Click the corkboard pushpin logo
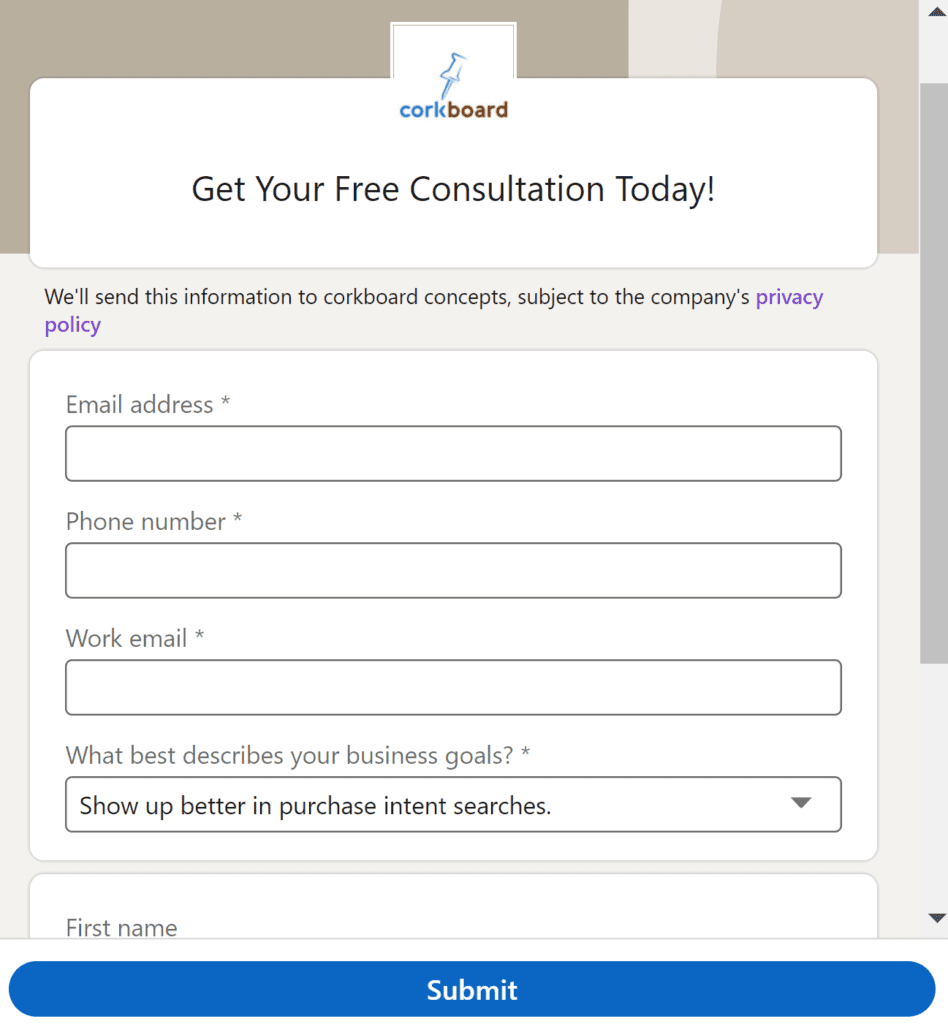 pos(453,88)
